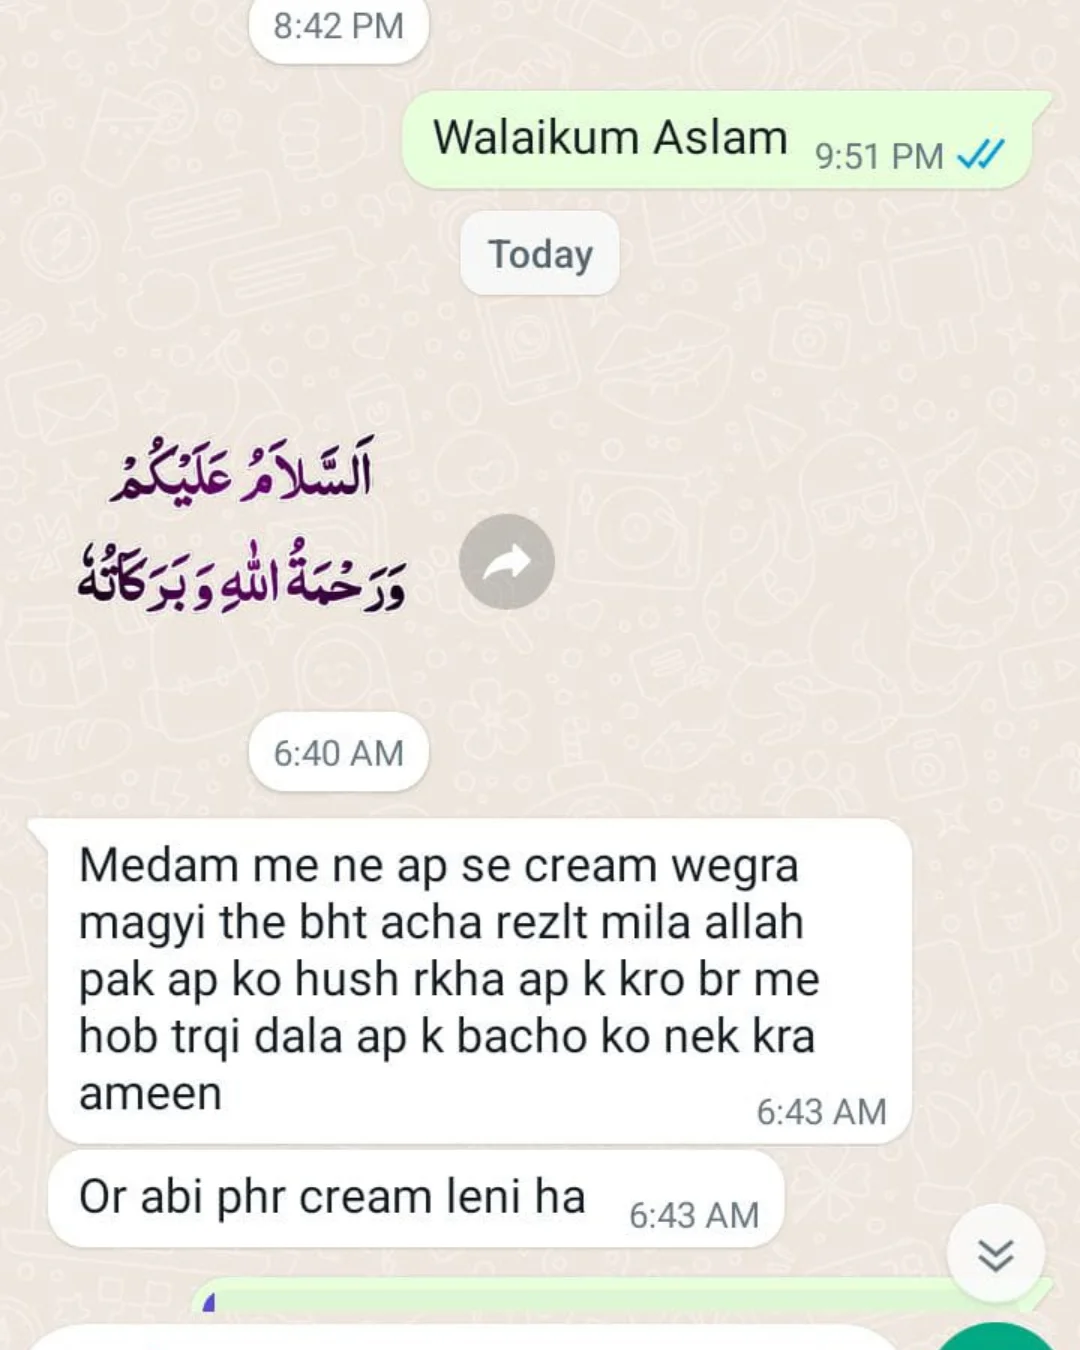Tap the 9:51 PM time on sent message

[879, 157]
